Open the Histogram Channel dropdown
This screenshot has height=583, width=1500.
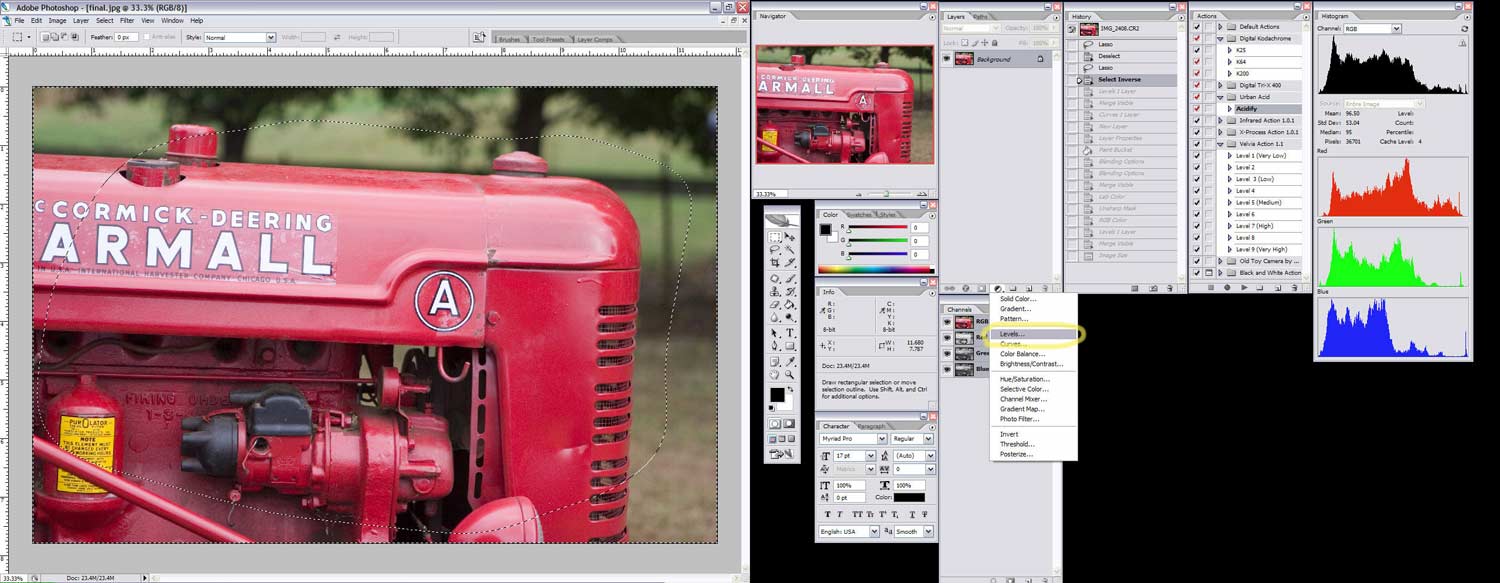click(x=1372, y=29)
